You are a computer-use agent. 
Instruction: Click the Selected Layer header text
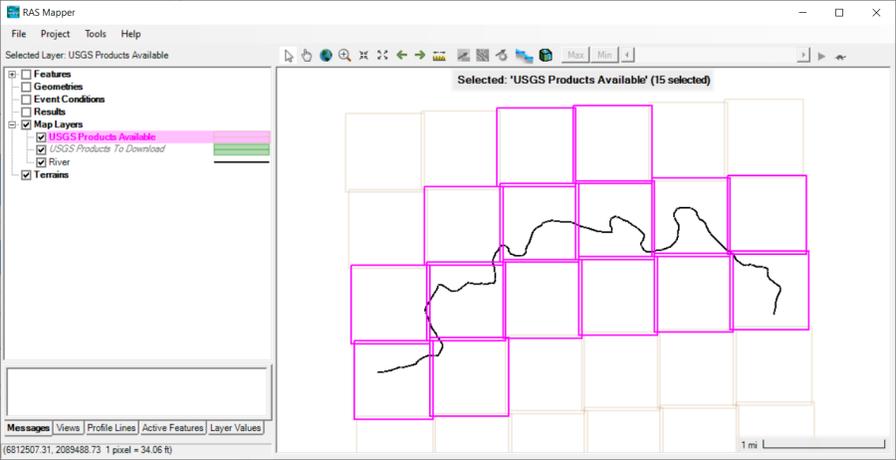click(87, 55)
